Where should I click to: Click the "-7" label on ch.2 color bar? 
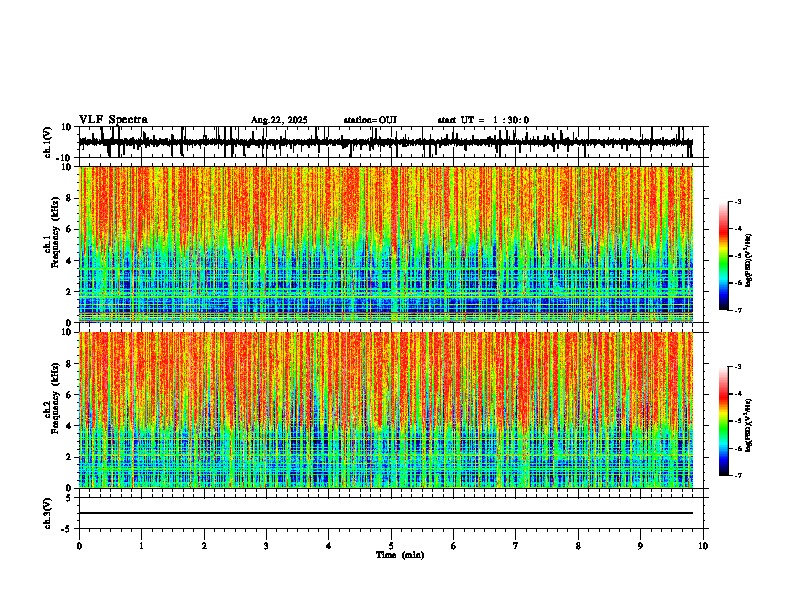(737, 475)
